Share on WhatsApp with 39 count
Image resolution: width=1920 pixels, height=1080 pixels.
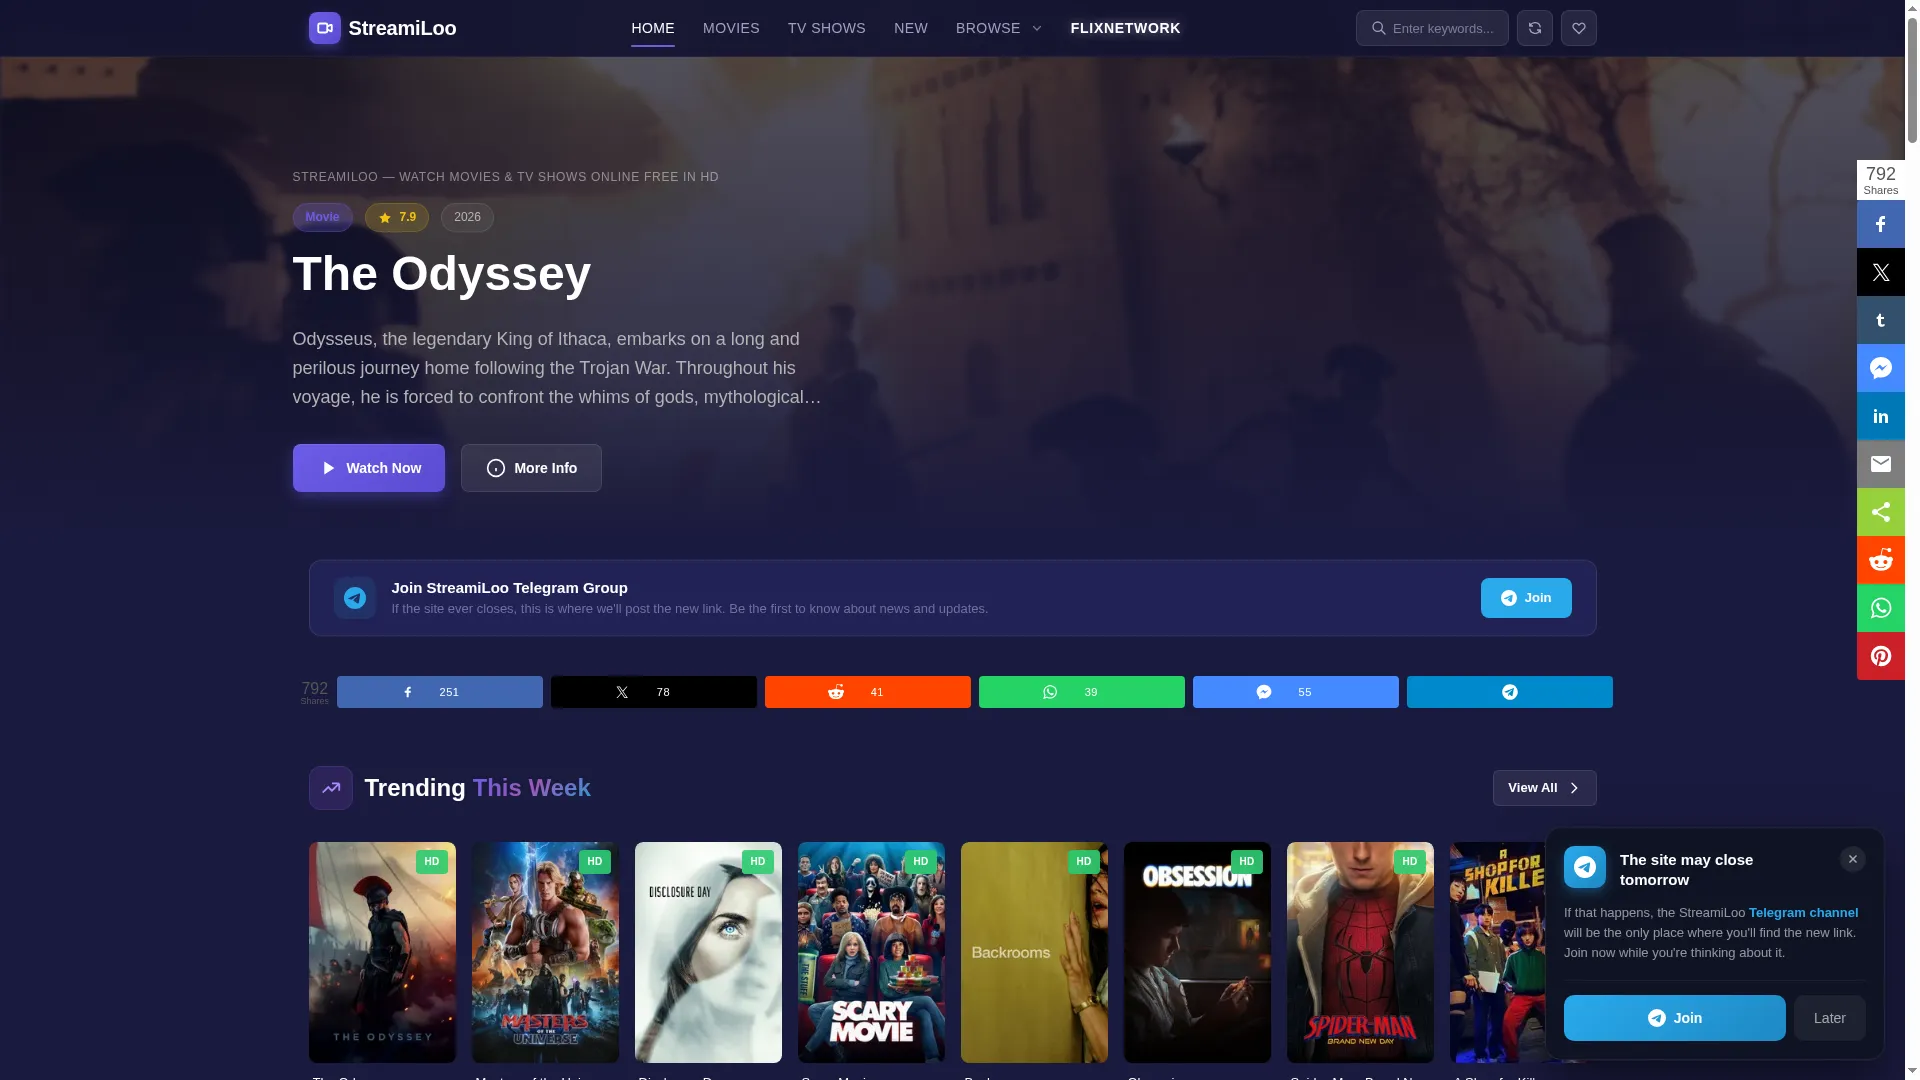tap(1081, 692)
